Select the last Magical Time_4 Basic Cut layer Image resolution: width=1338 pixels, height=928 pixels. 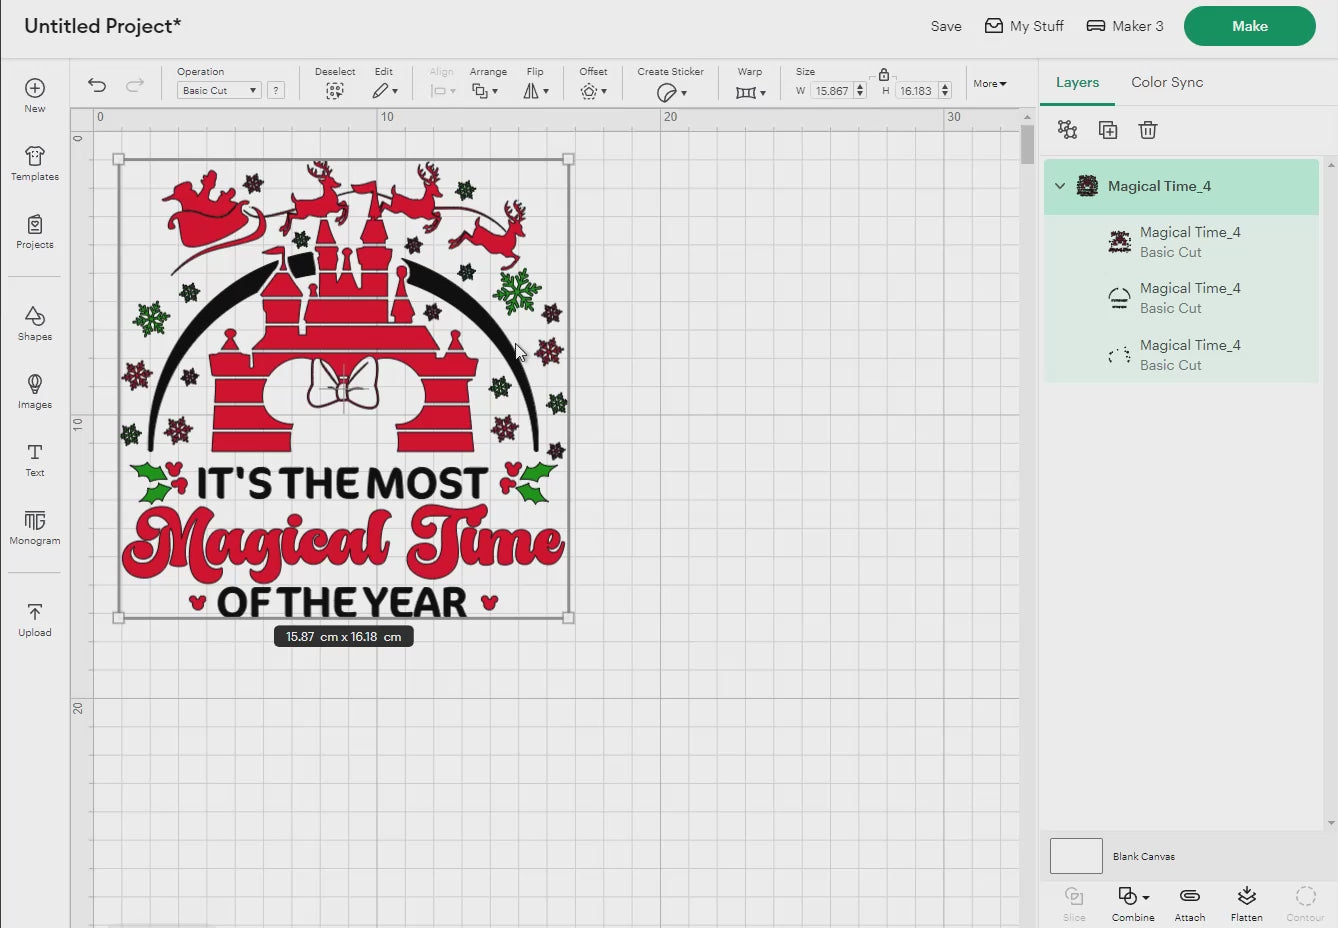[1181, 355]
